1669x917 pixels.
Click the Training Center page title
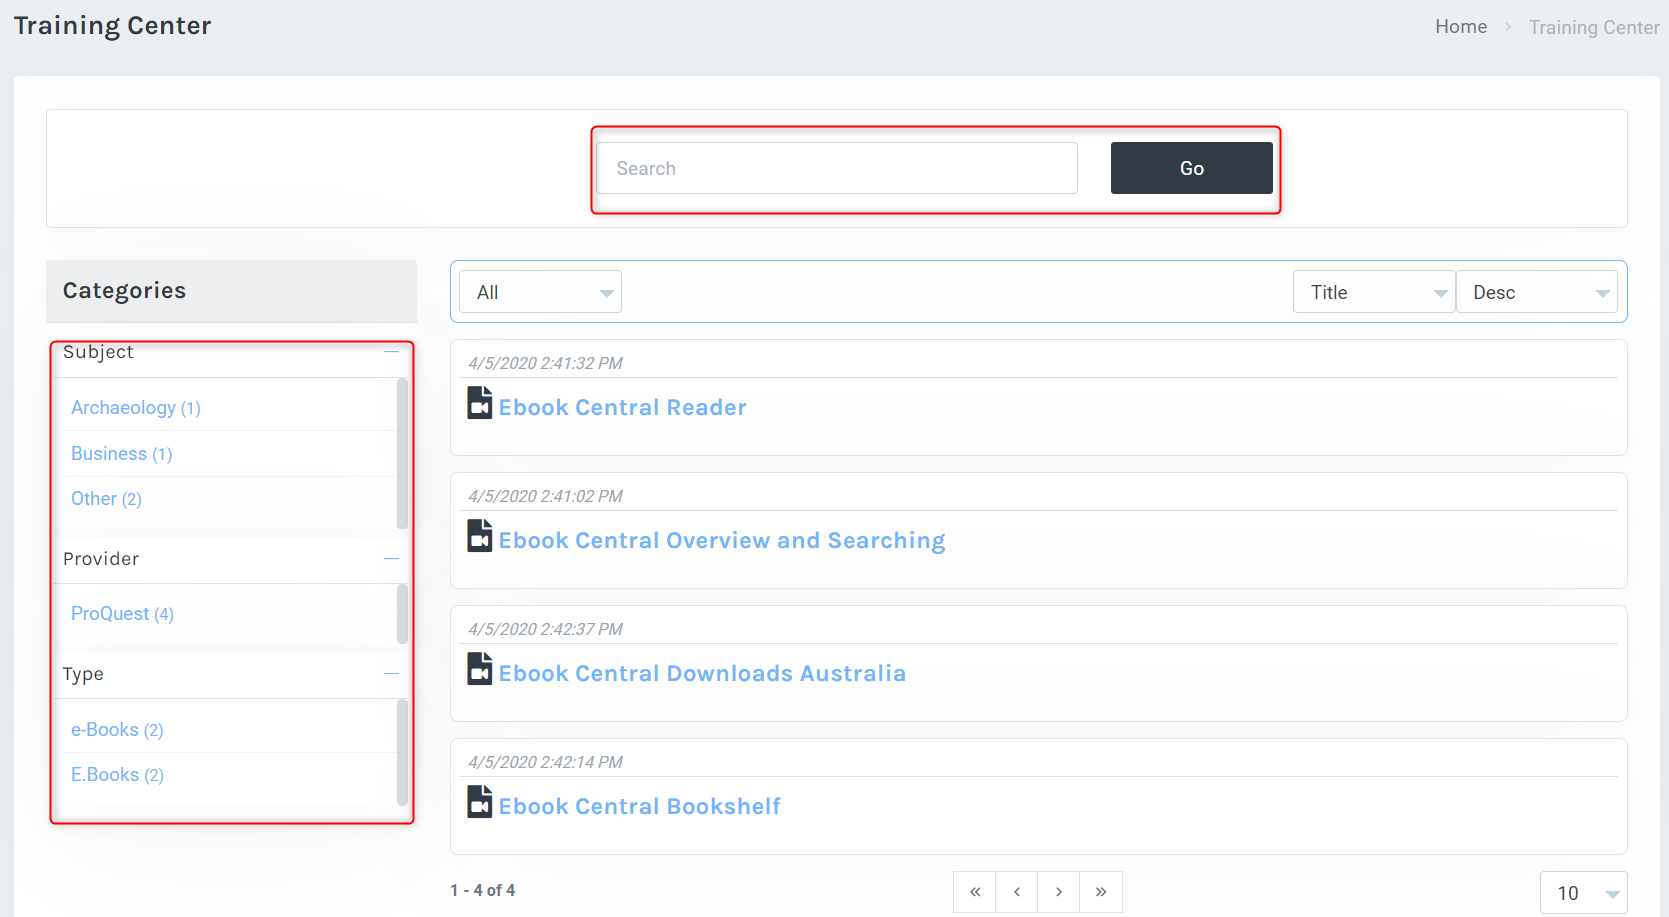(x=113, y=26)
